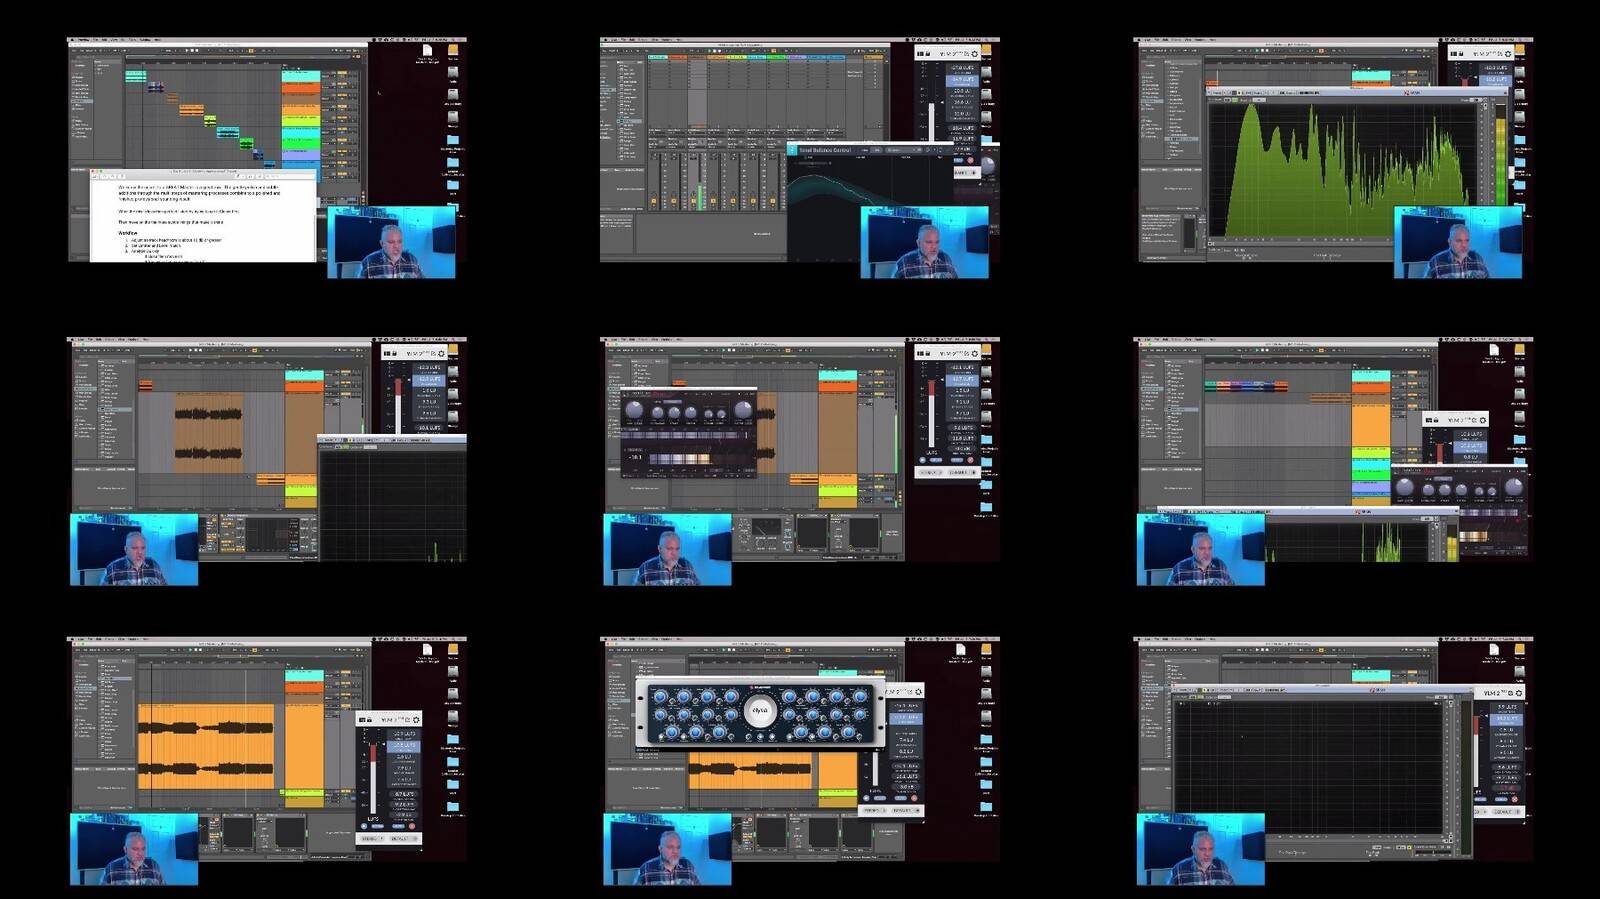Click the desktop document icon in the notes frame
The image size is (1600, 899).
click(427, 51)
